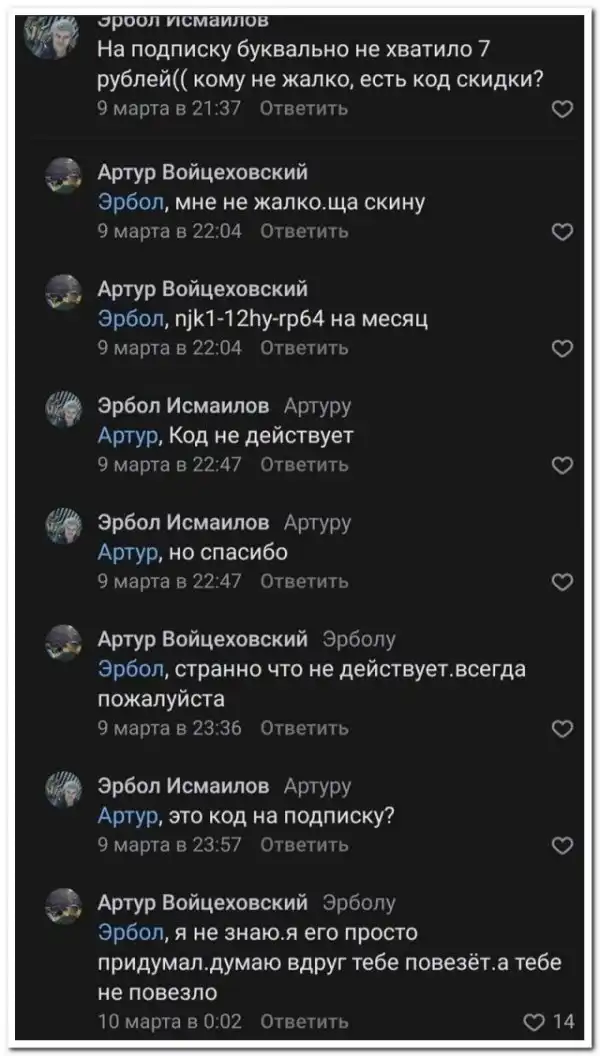600x1056 pixels.
Task: Click the "9 марта в 23:57" timestamp
Action: click(x=170, y=846)
